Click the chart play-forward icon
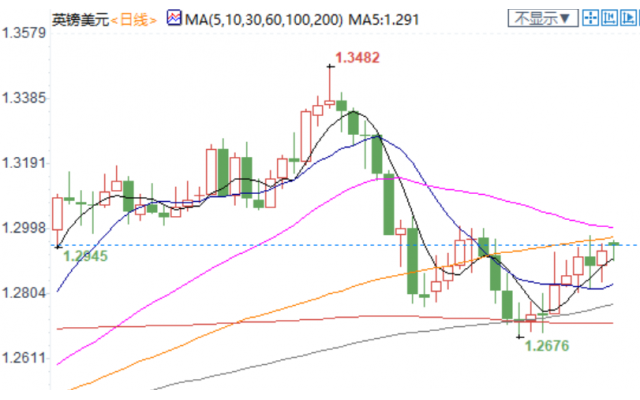The height and width of the screenshot is (400, 640). (x=628, y=18)
